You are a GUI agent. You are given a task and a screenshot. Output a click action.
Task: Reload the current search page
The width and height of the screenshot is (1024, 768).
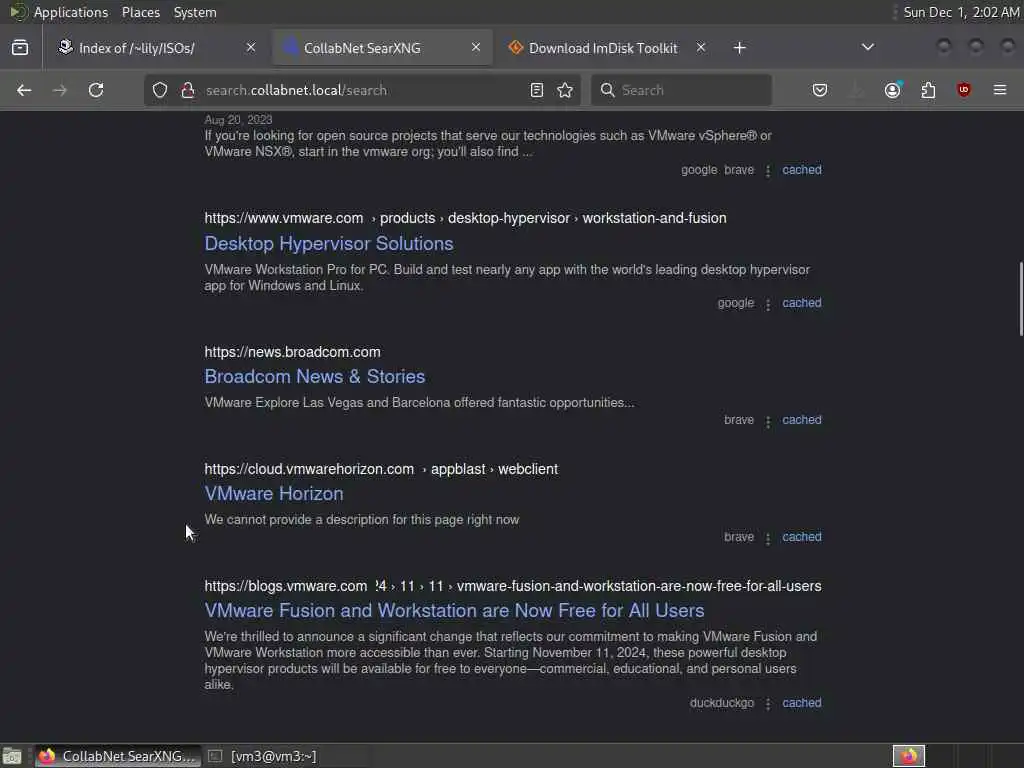[96, 90]
